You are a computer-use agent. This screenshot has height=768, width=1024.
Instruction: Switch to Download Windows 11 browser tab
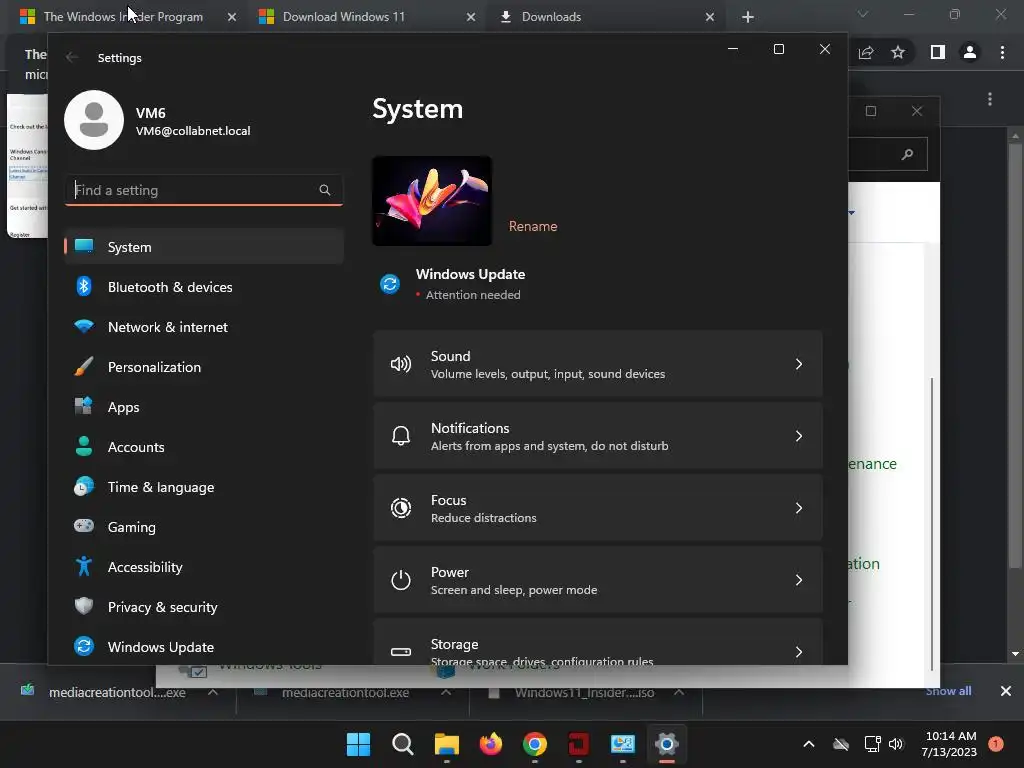(368, 16)
